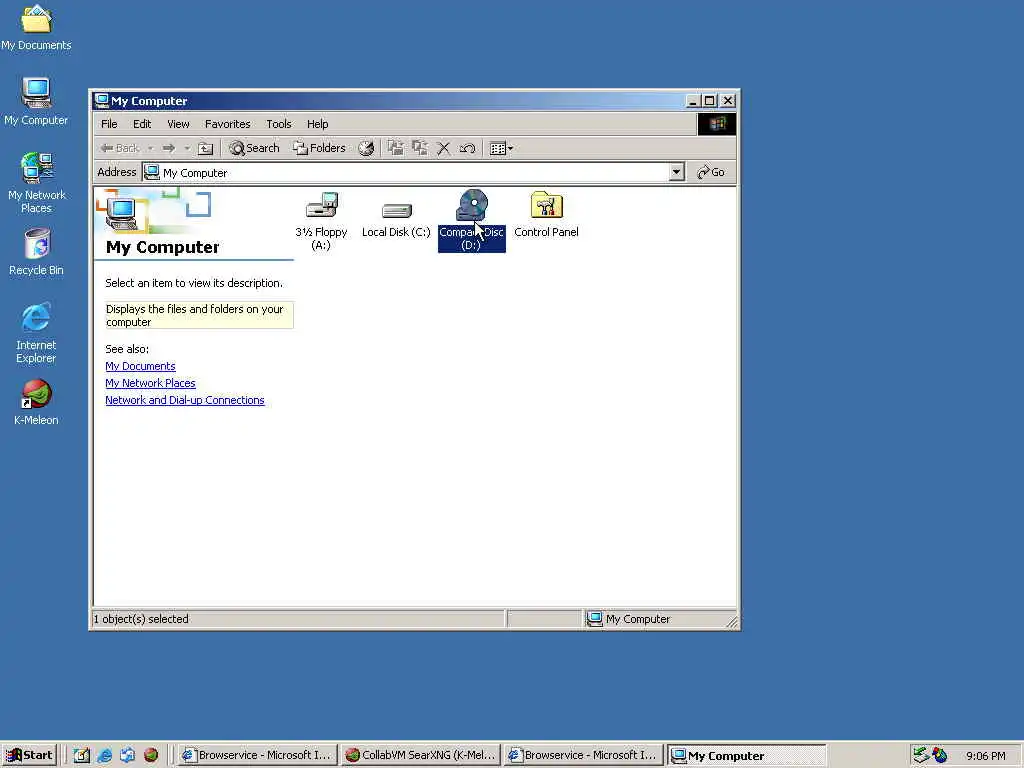Open the Forward history dropdown arrow
1024x768 pixels.
click(187, 148)
